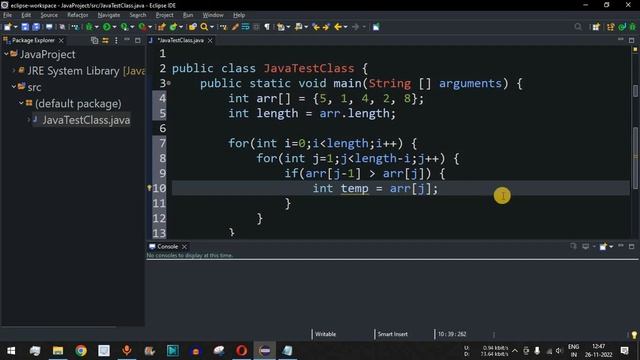Click Previous Annotation toolbar icon
This screenshot has height=360, width=640.
[x=299, y=27]
